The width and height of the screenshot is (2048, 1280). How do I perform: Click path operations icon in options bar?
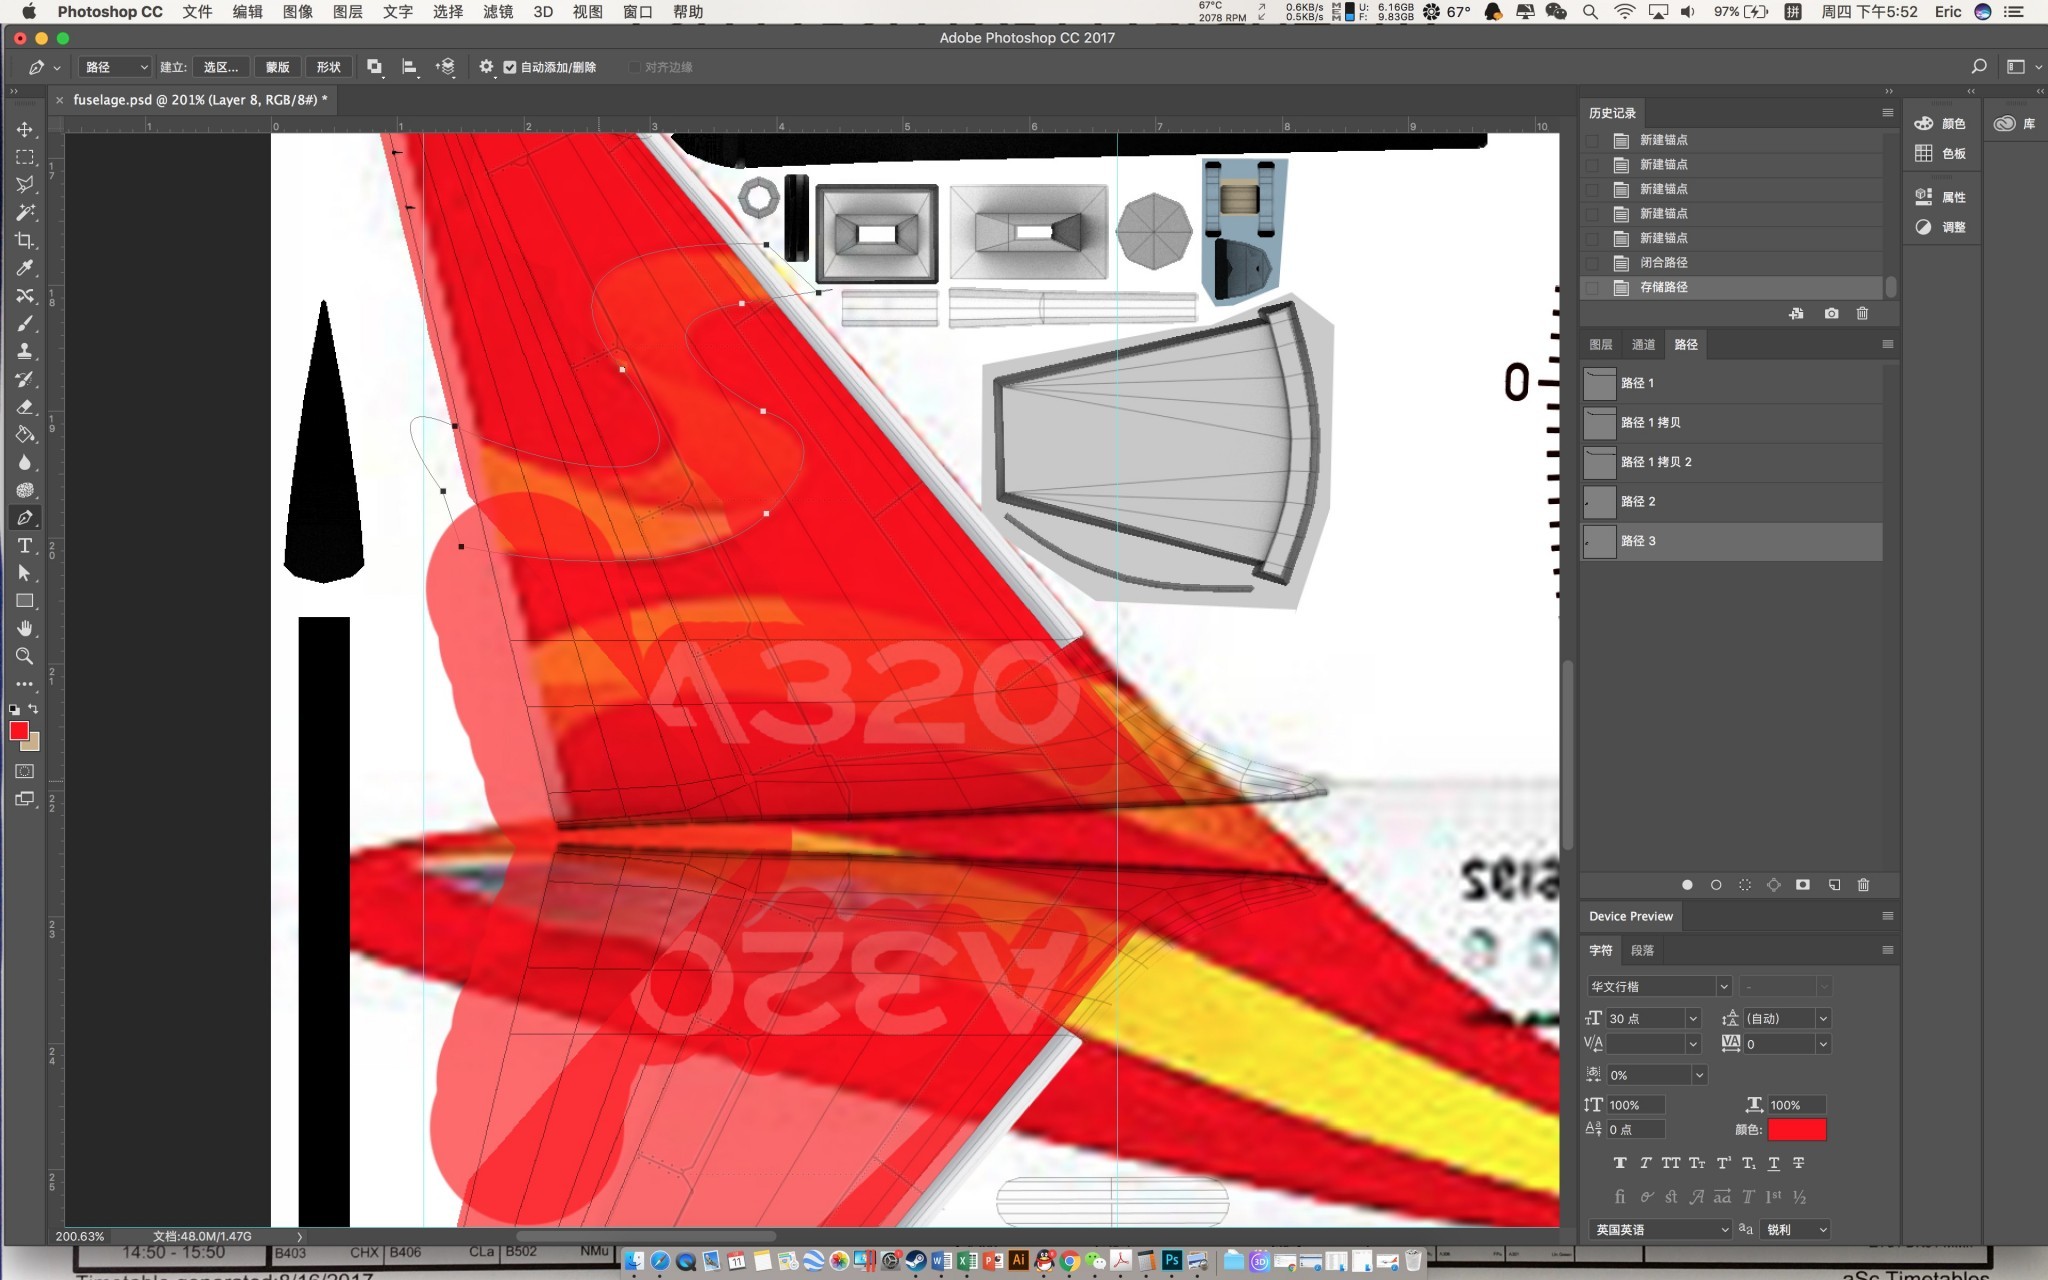click(374, 67)
